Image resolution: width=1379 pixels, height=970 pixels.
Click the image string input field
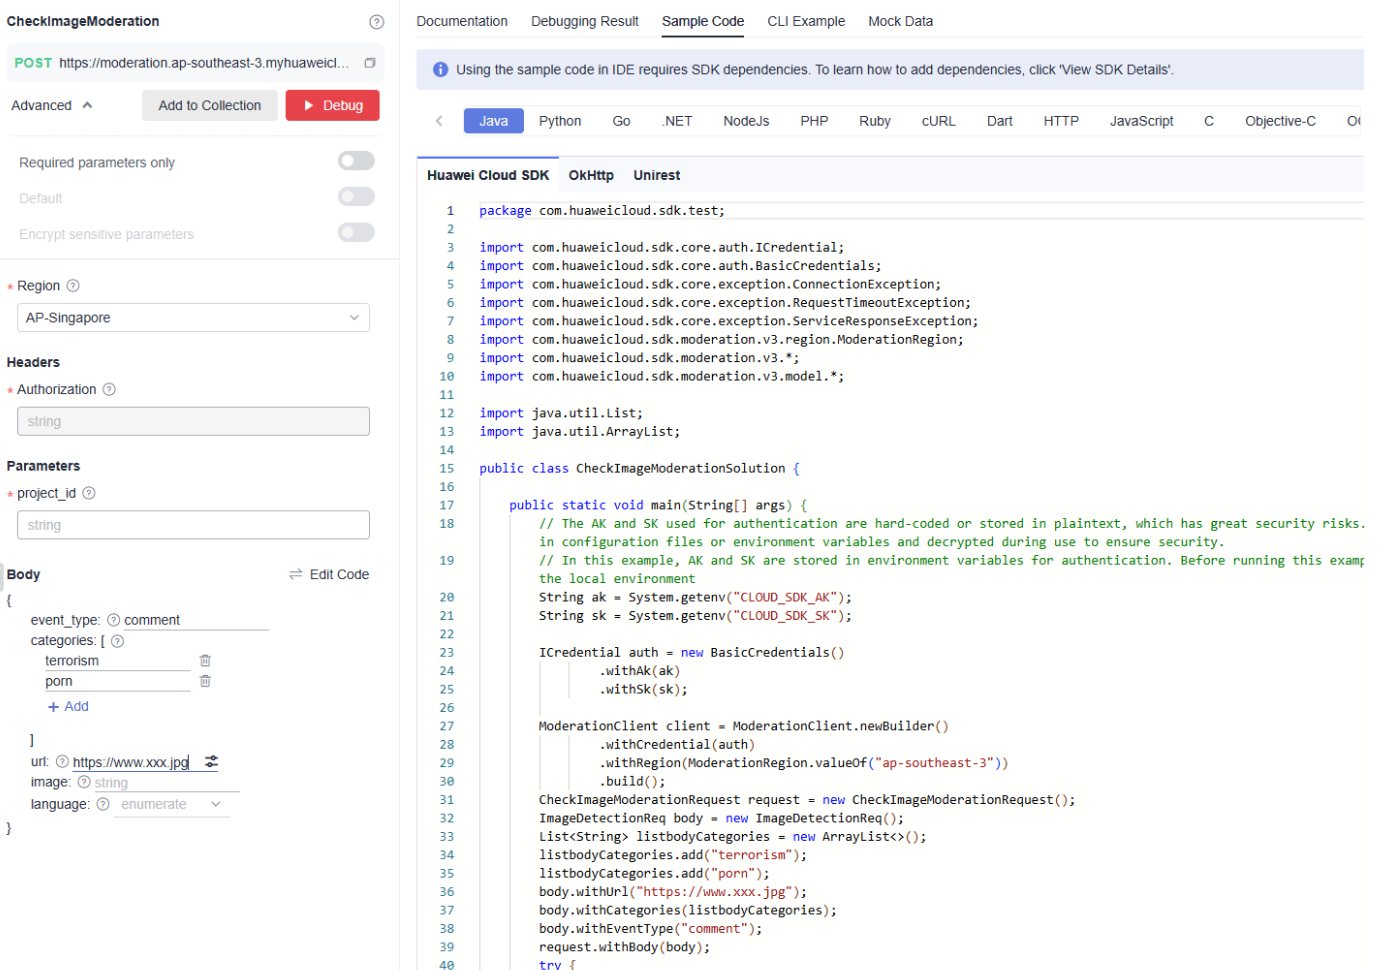166,783
